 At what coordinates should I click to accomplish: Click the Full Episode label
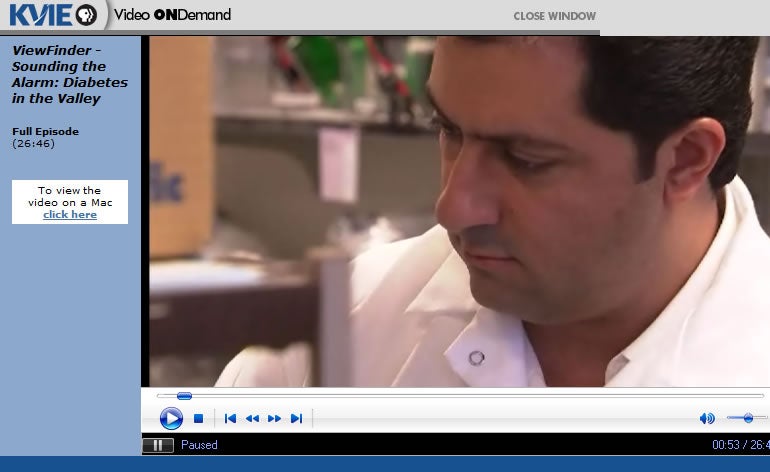45,132
